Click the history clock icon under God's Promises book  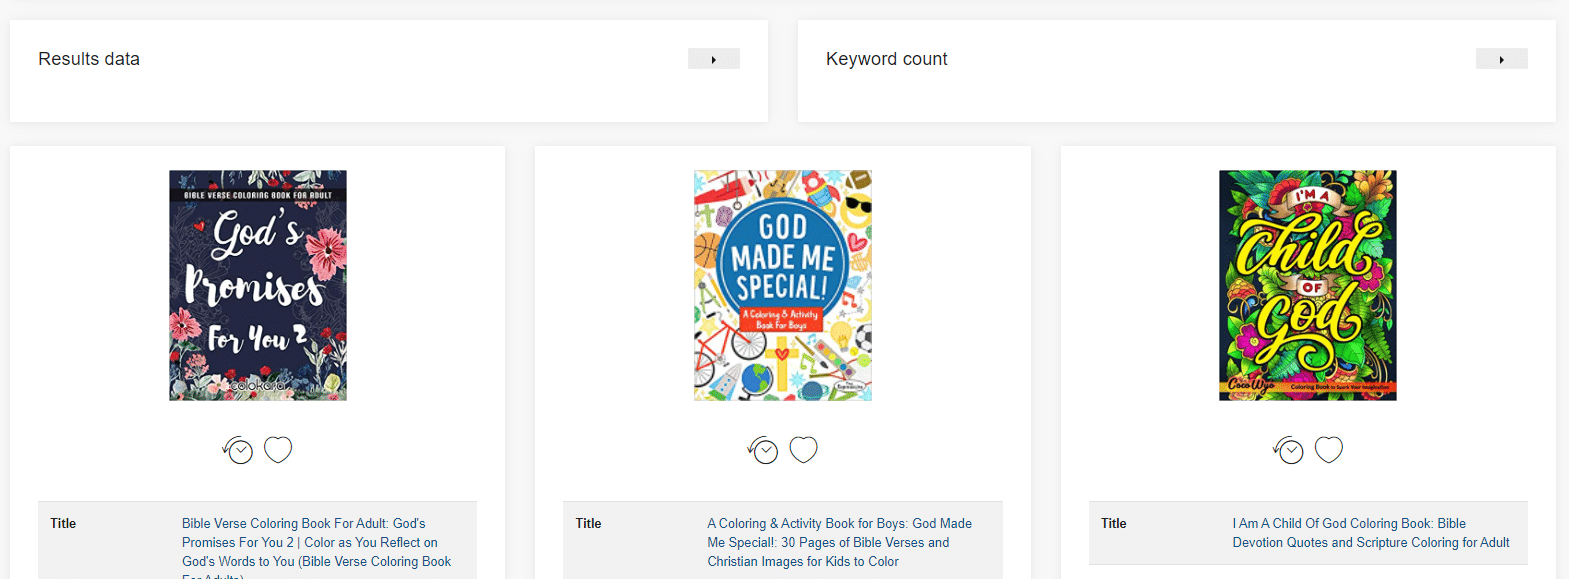point(238,450)
